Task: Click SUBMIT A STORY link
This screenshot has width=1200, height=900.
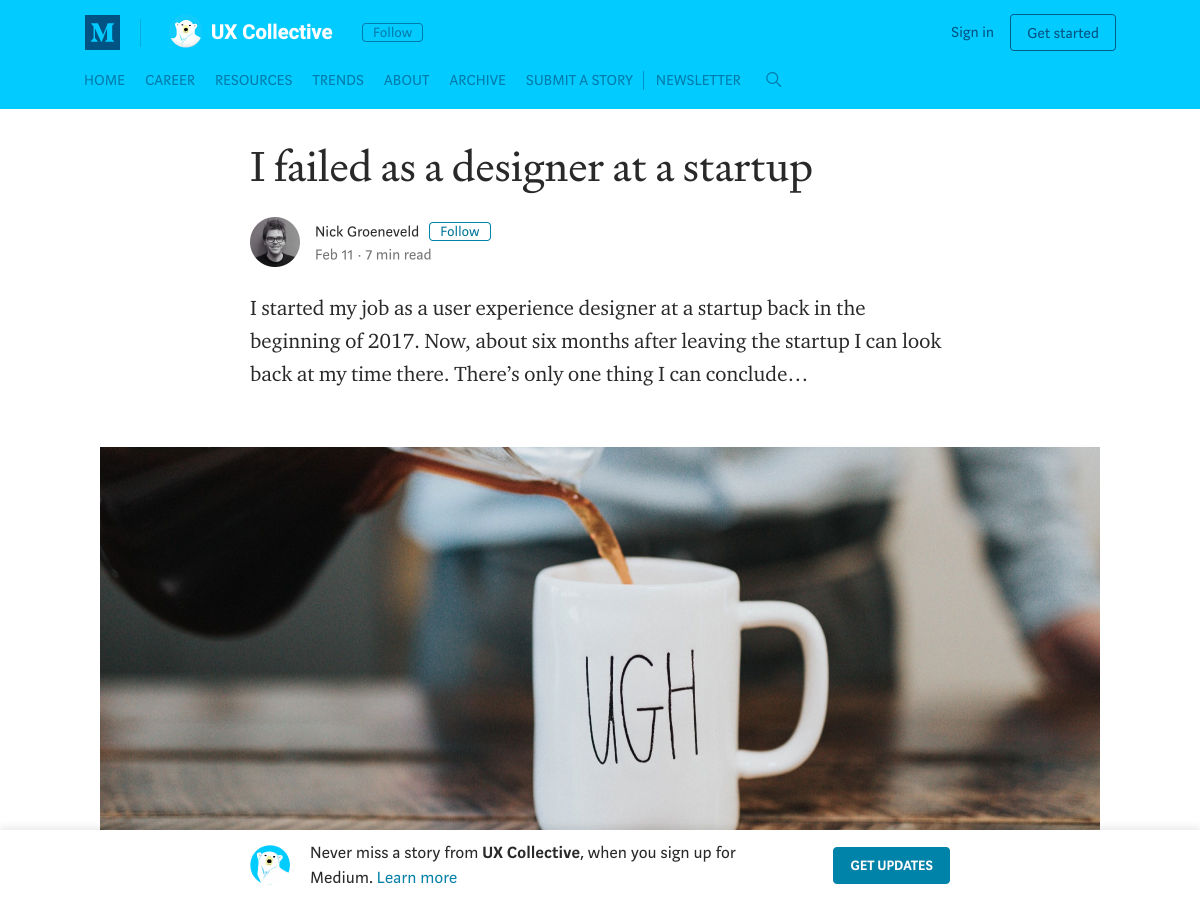Action: click(x=579, y=80)
